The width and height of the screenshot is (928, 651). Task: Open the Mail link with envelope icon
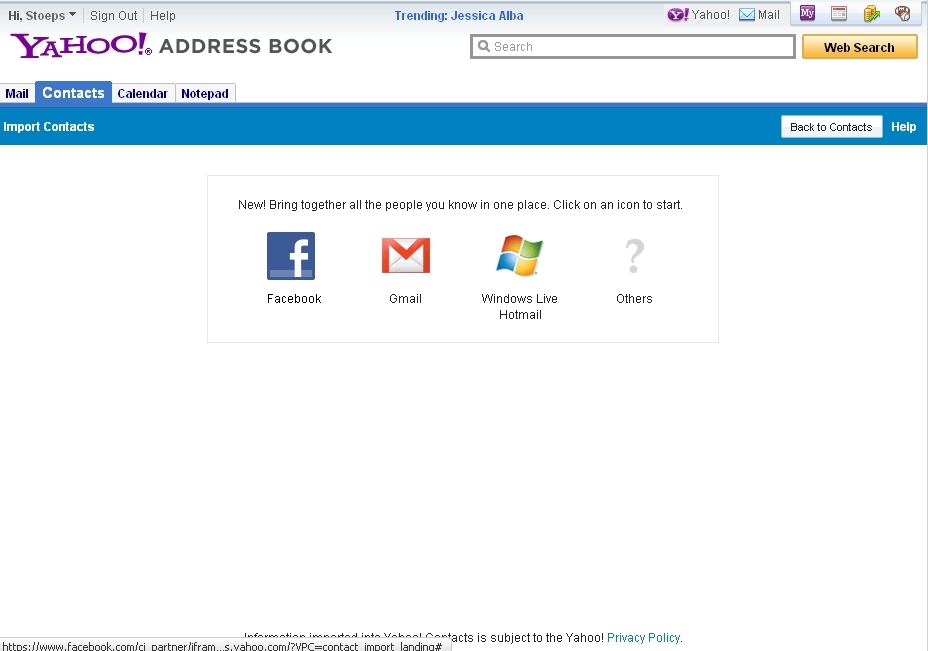point(760,15)
